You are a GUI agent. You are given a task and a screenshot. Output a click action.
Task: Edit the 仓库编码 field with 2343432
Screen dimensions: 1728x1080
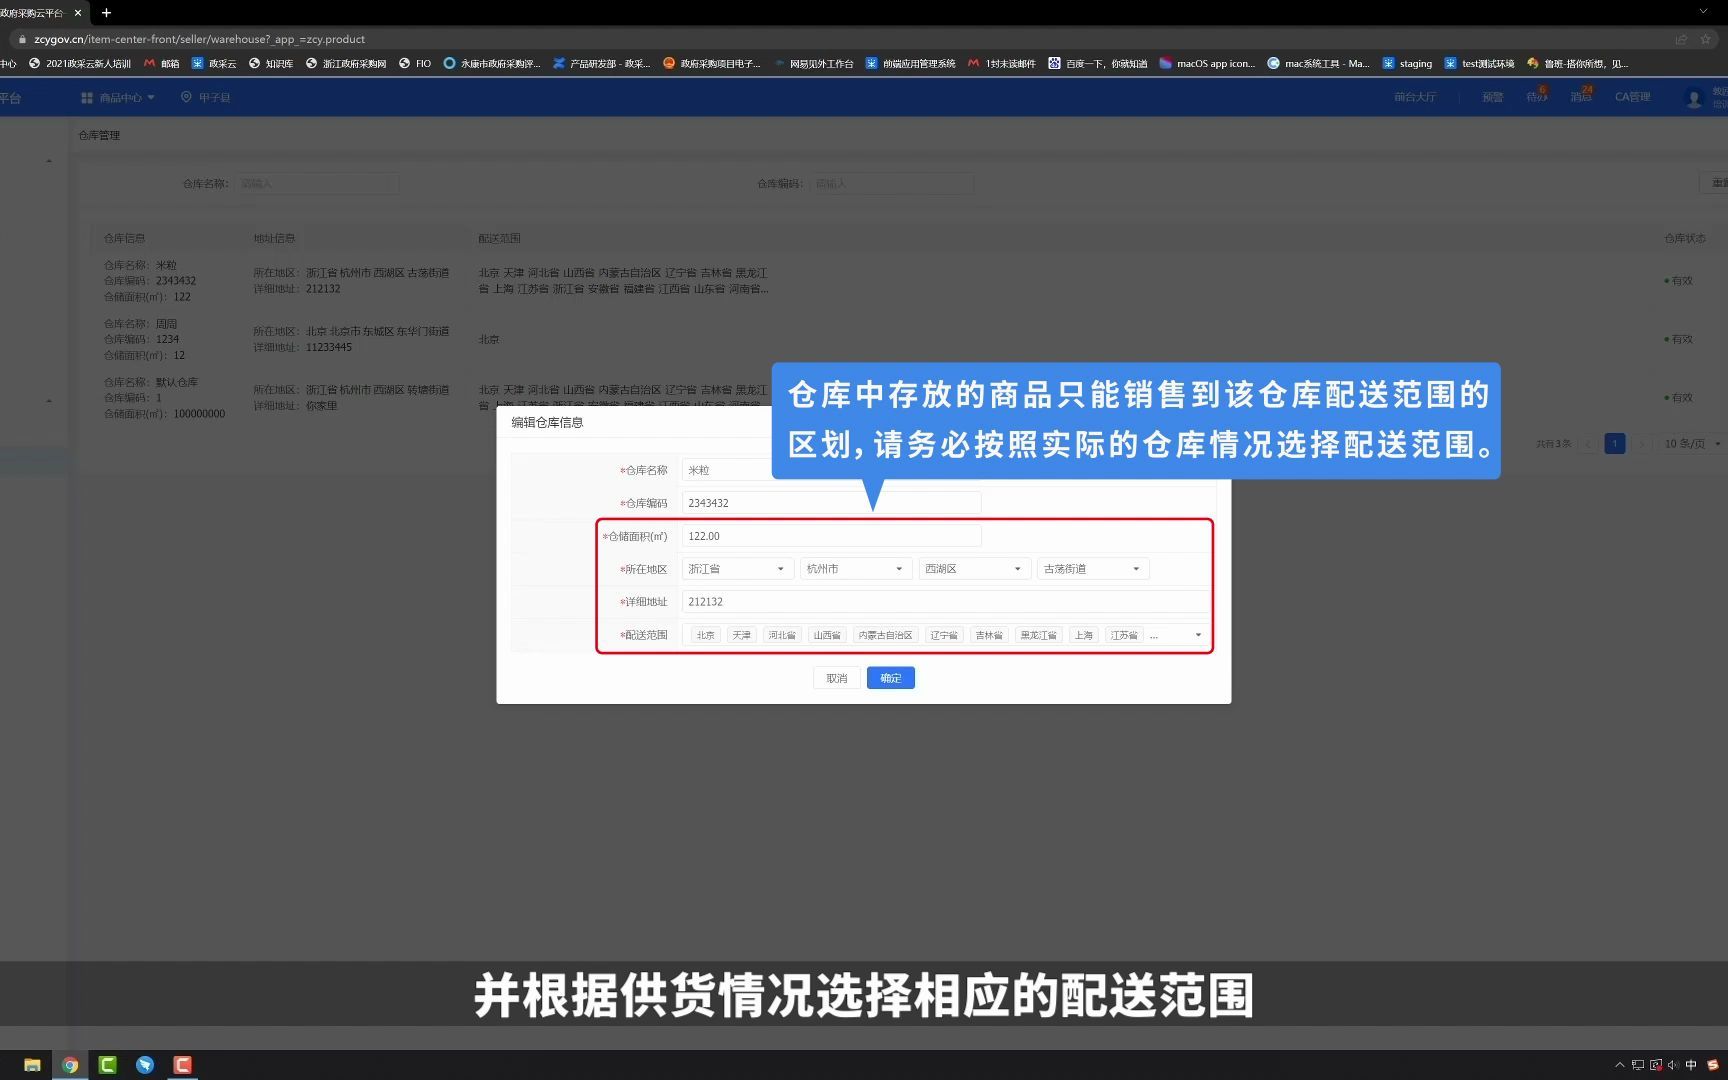tap(831, 503)
